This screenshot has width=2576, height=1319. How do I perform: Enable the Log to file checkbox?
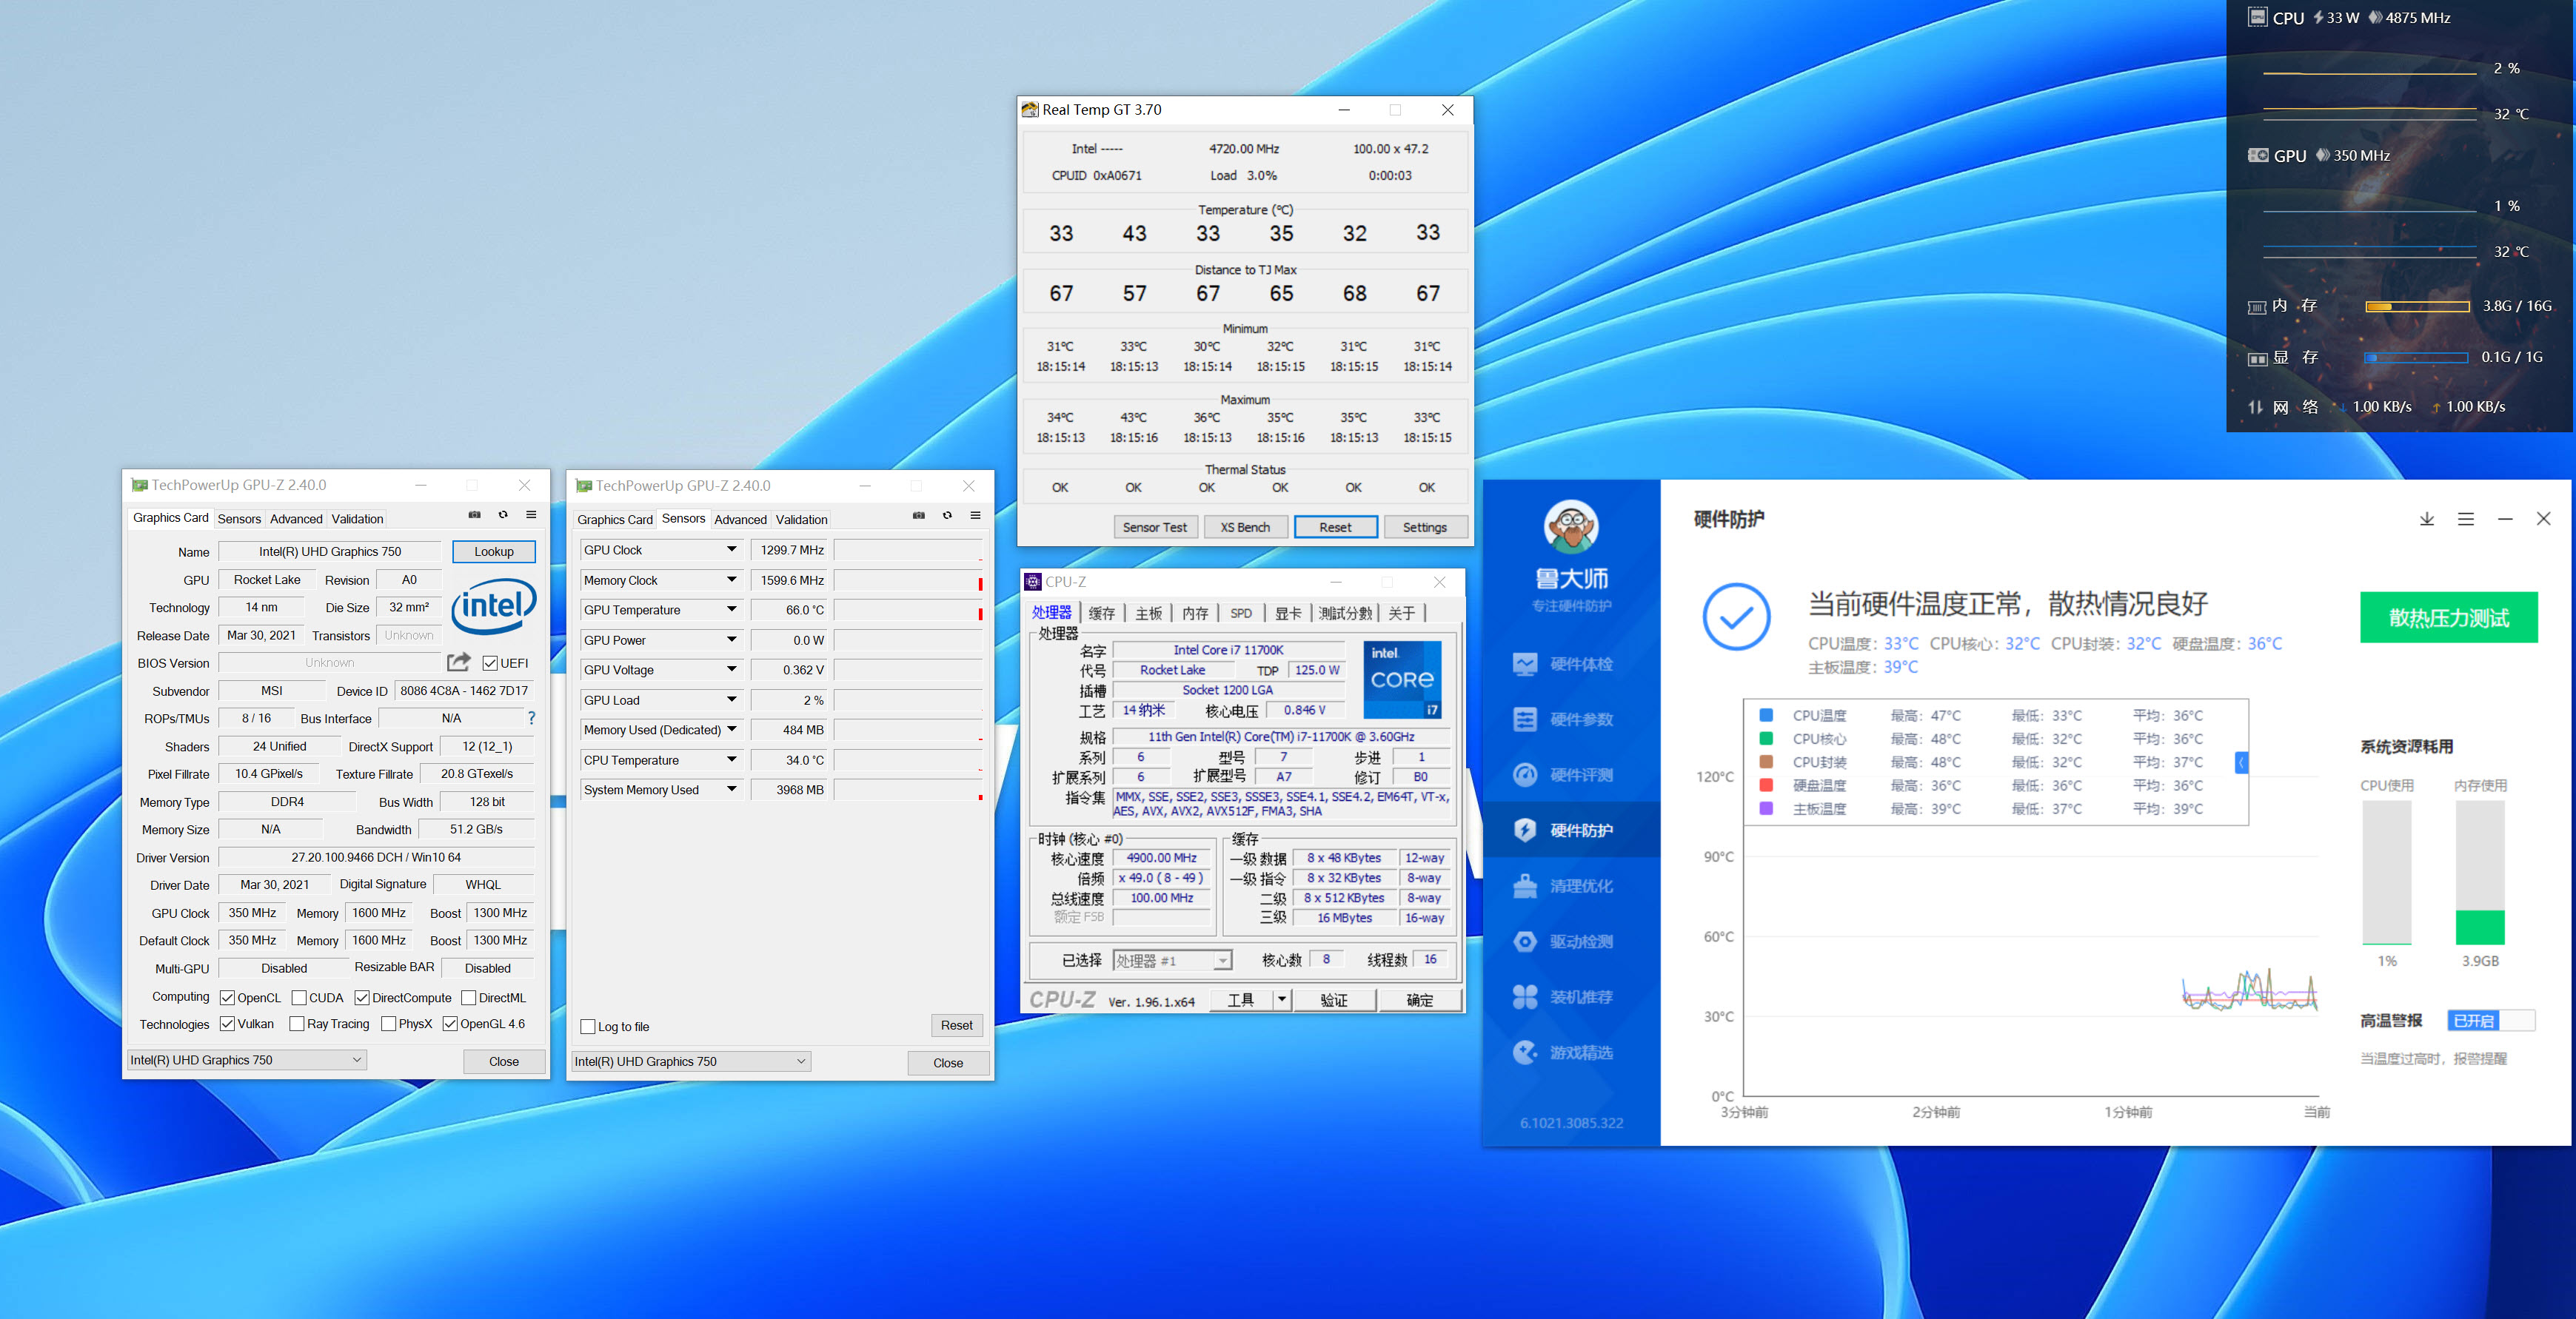tap(588, 1026)
